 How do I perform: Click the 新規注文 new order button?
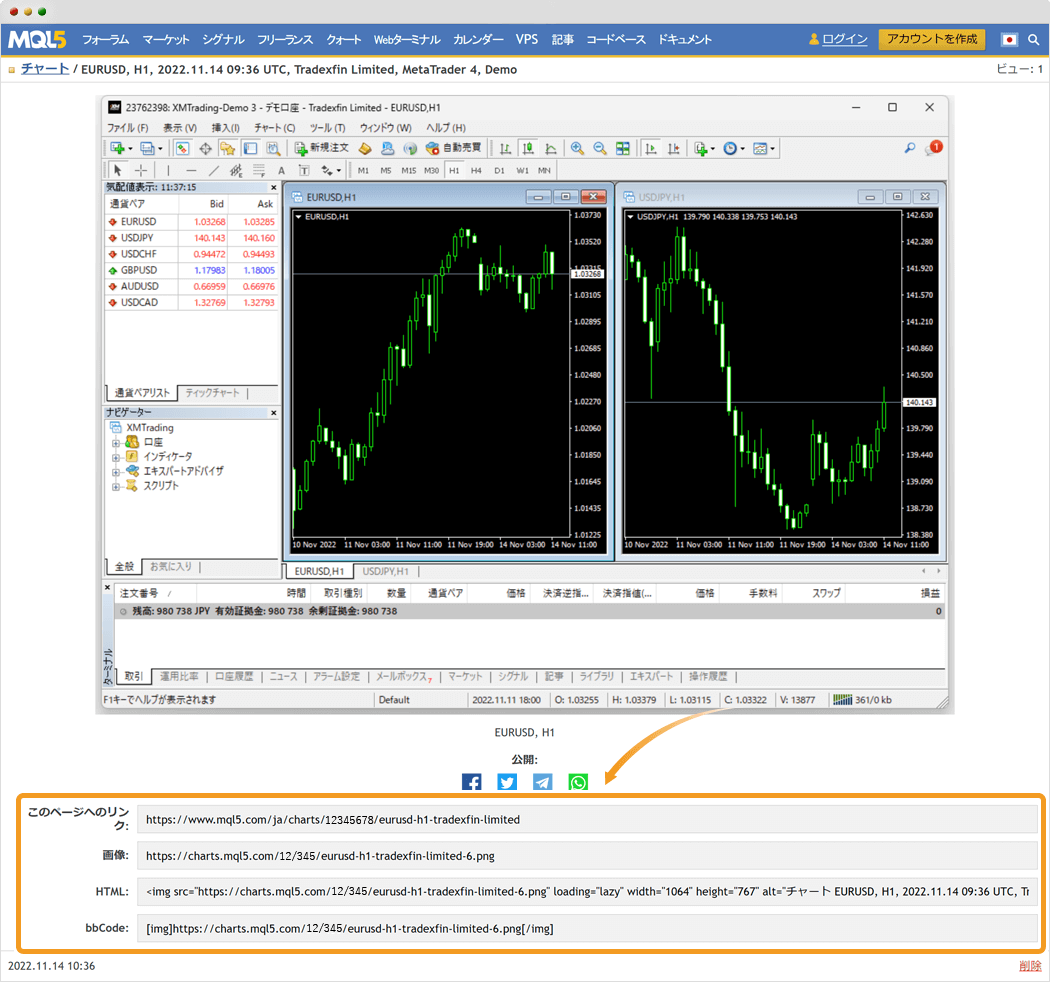[x=322, y=148]
